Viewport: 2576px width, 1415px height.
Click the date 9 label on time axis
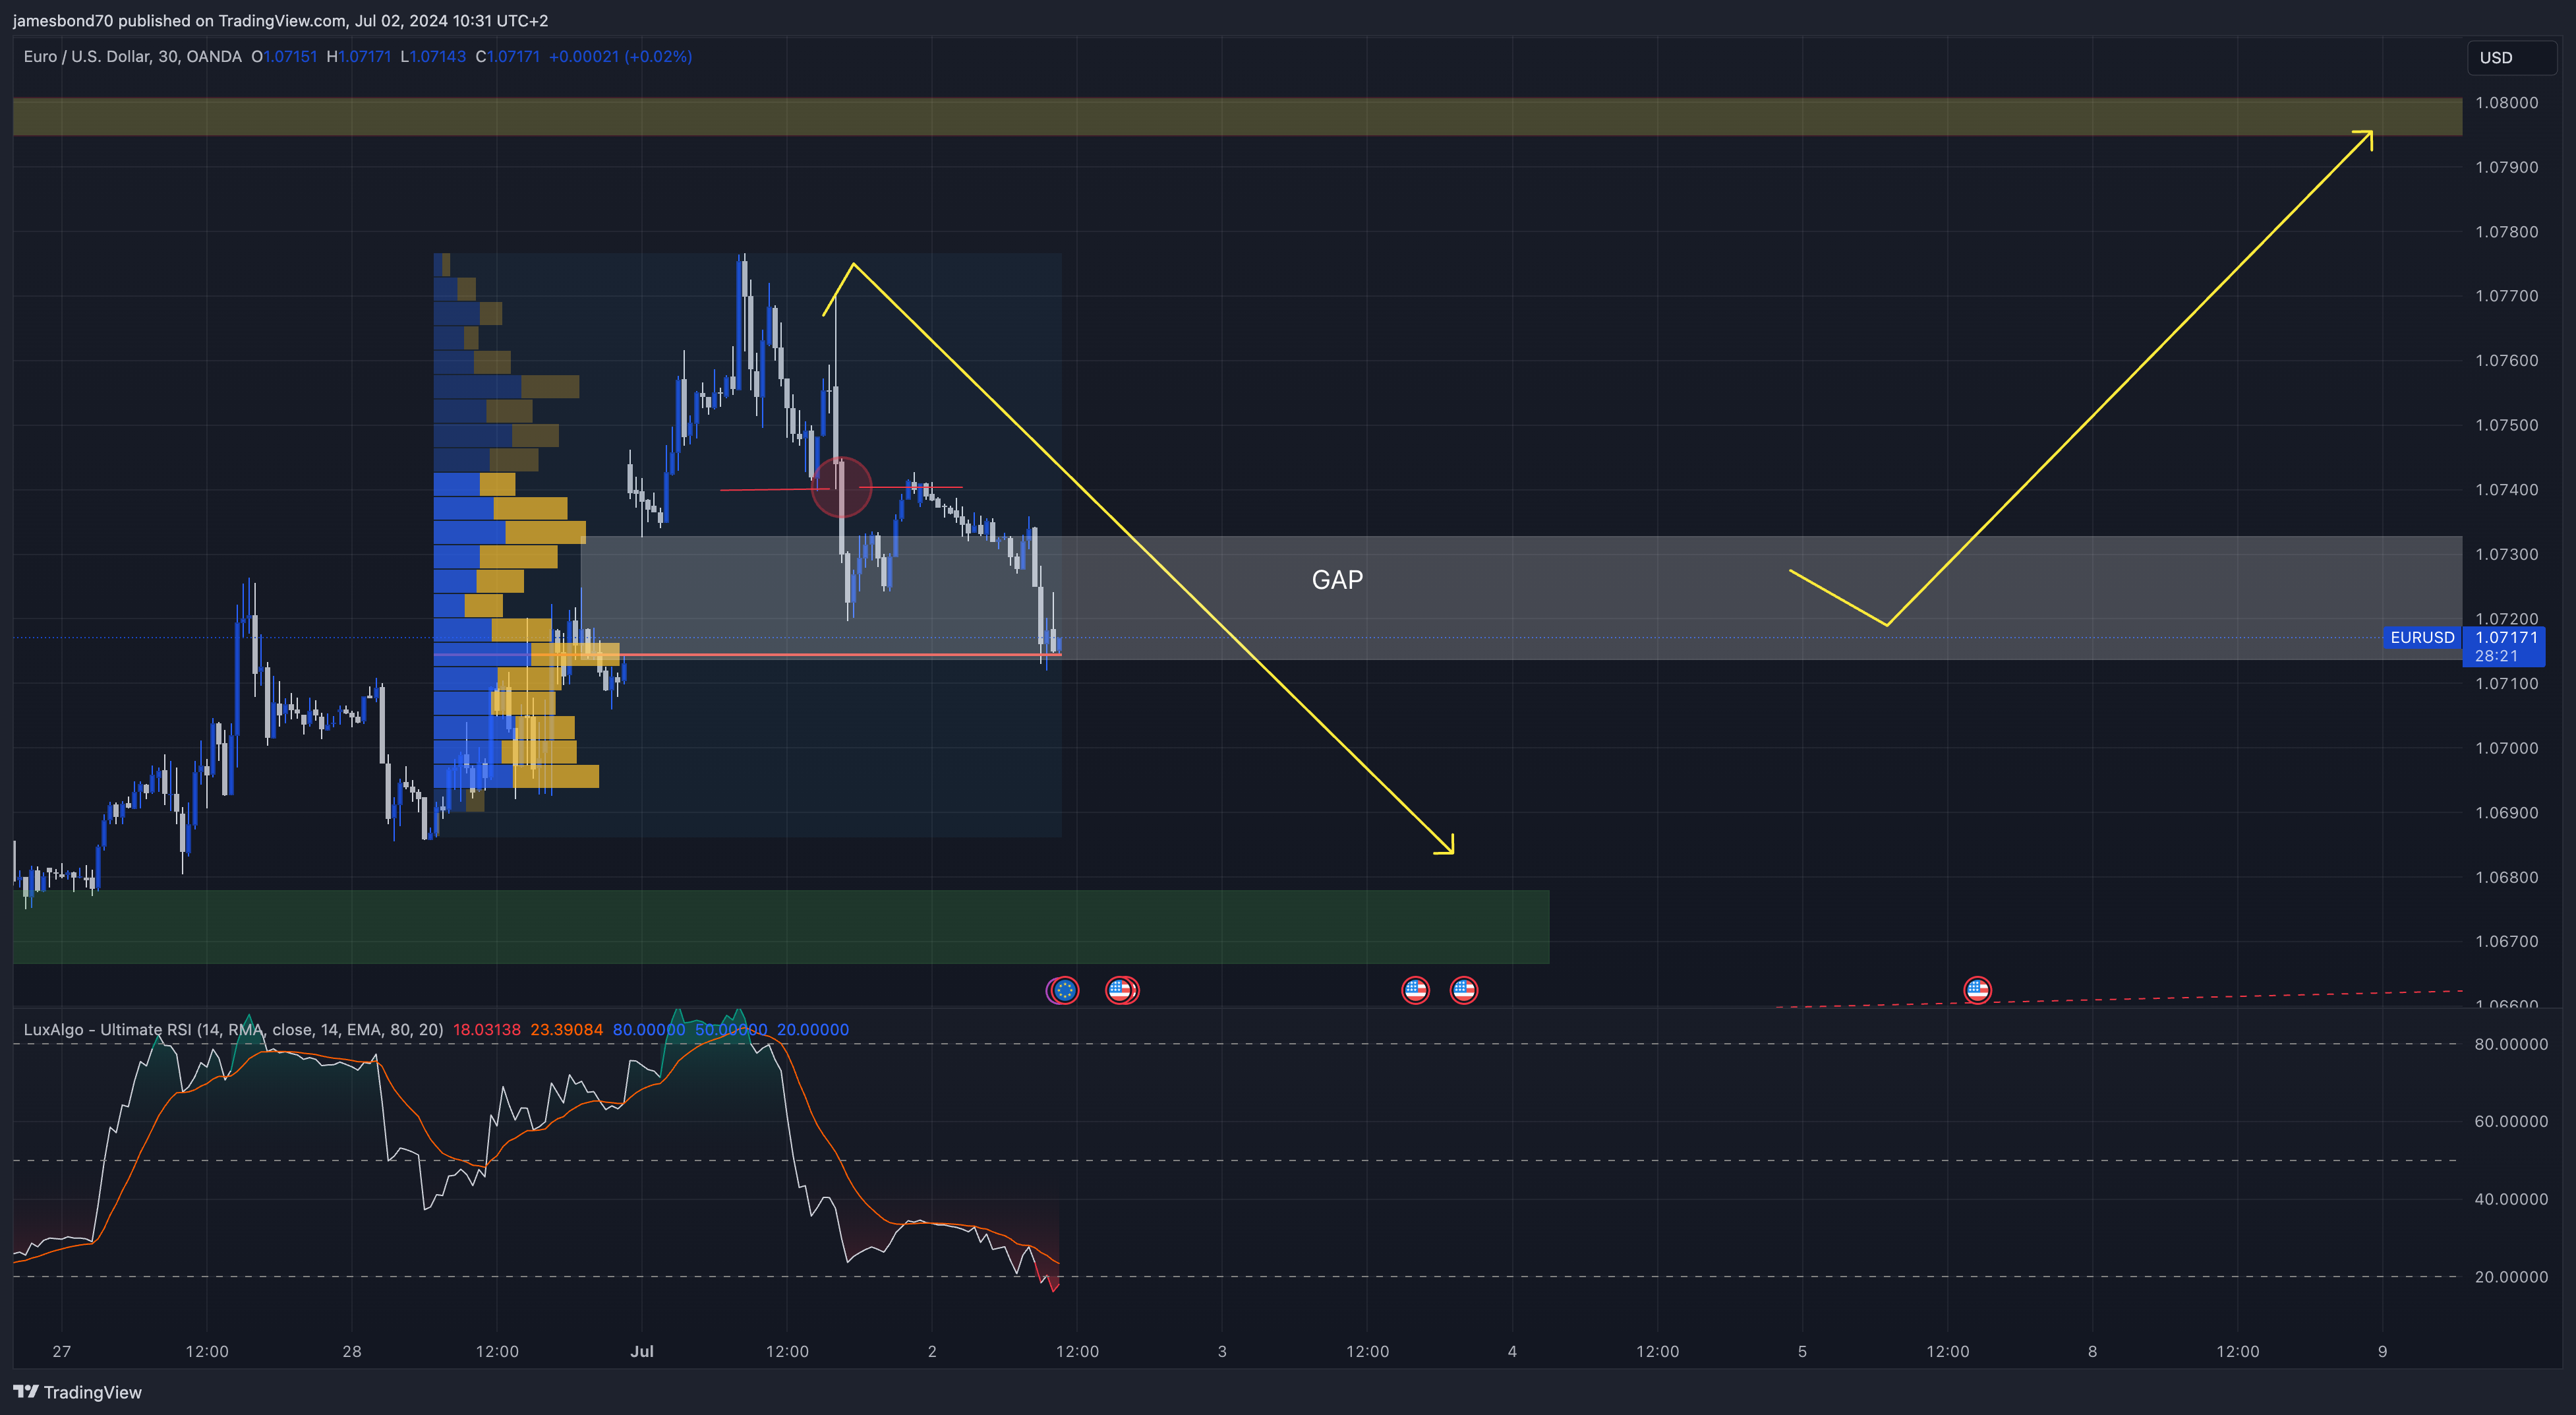pos(2382,1351)
